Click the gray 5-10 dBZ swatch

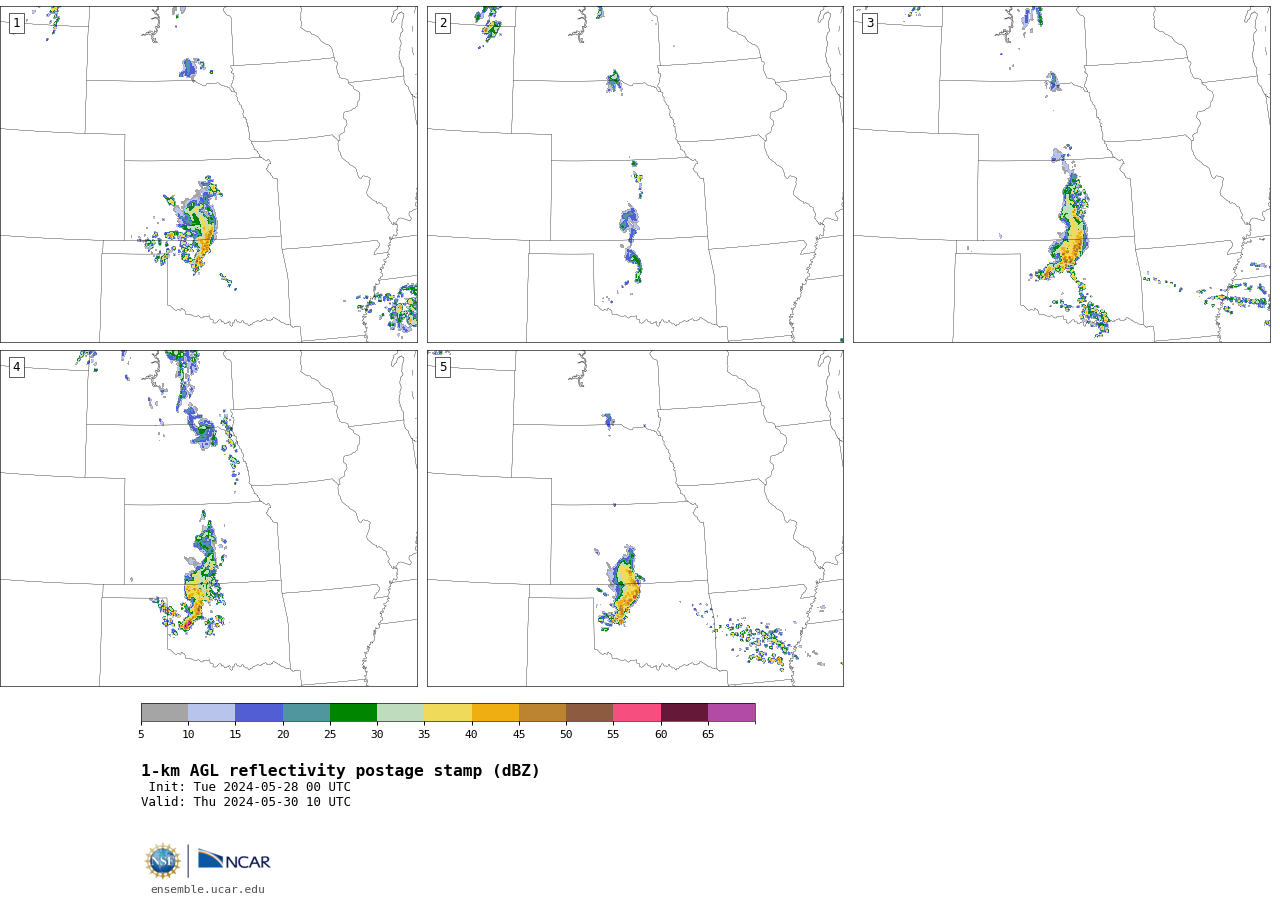click(164, 713)
